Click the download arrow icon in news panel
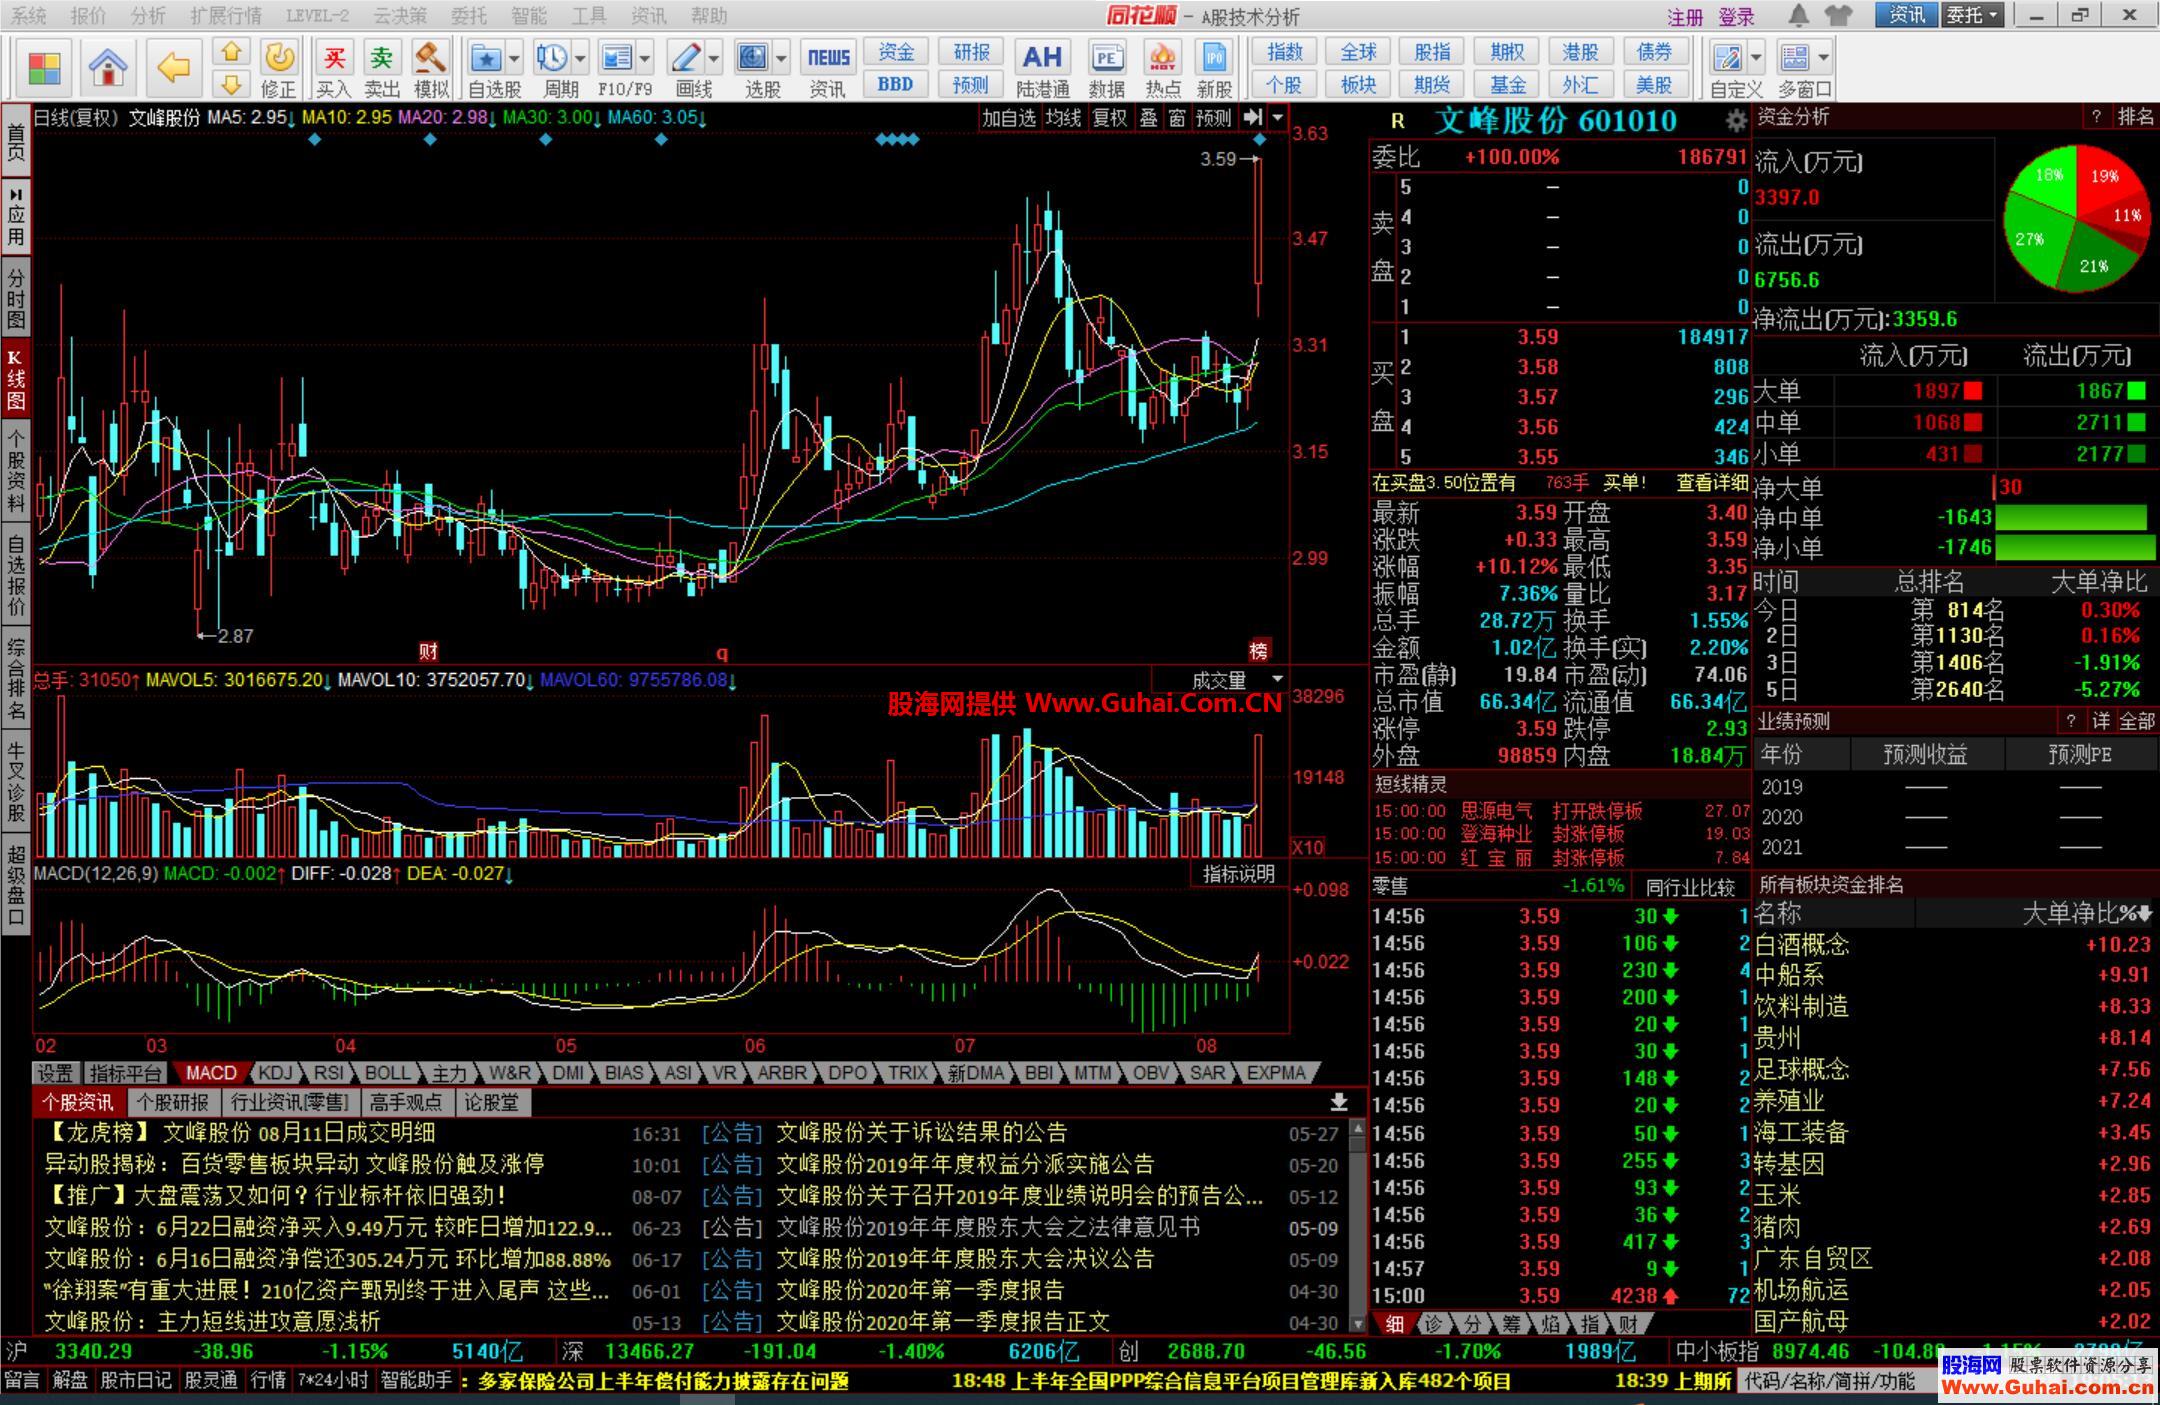 1338,1102
